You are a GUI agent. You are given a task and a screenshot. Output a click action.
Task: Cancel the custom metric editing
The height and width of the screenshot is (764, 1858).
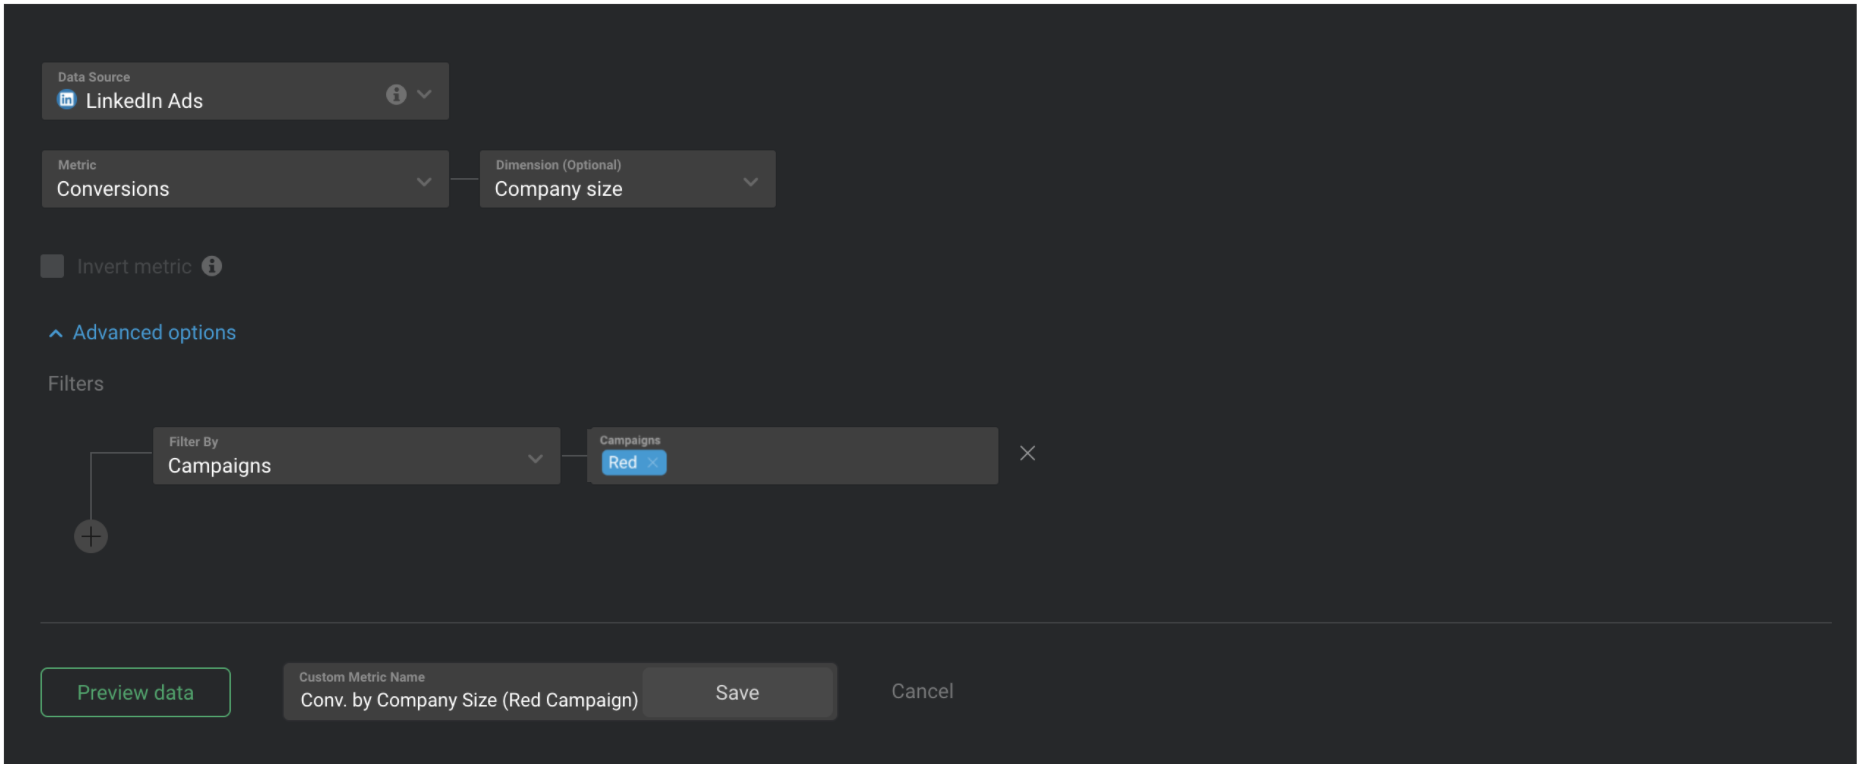coord(922,691)
